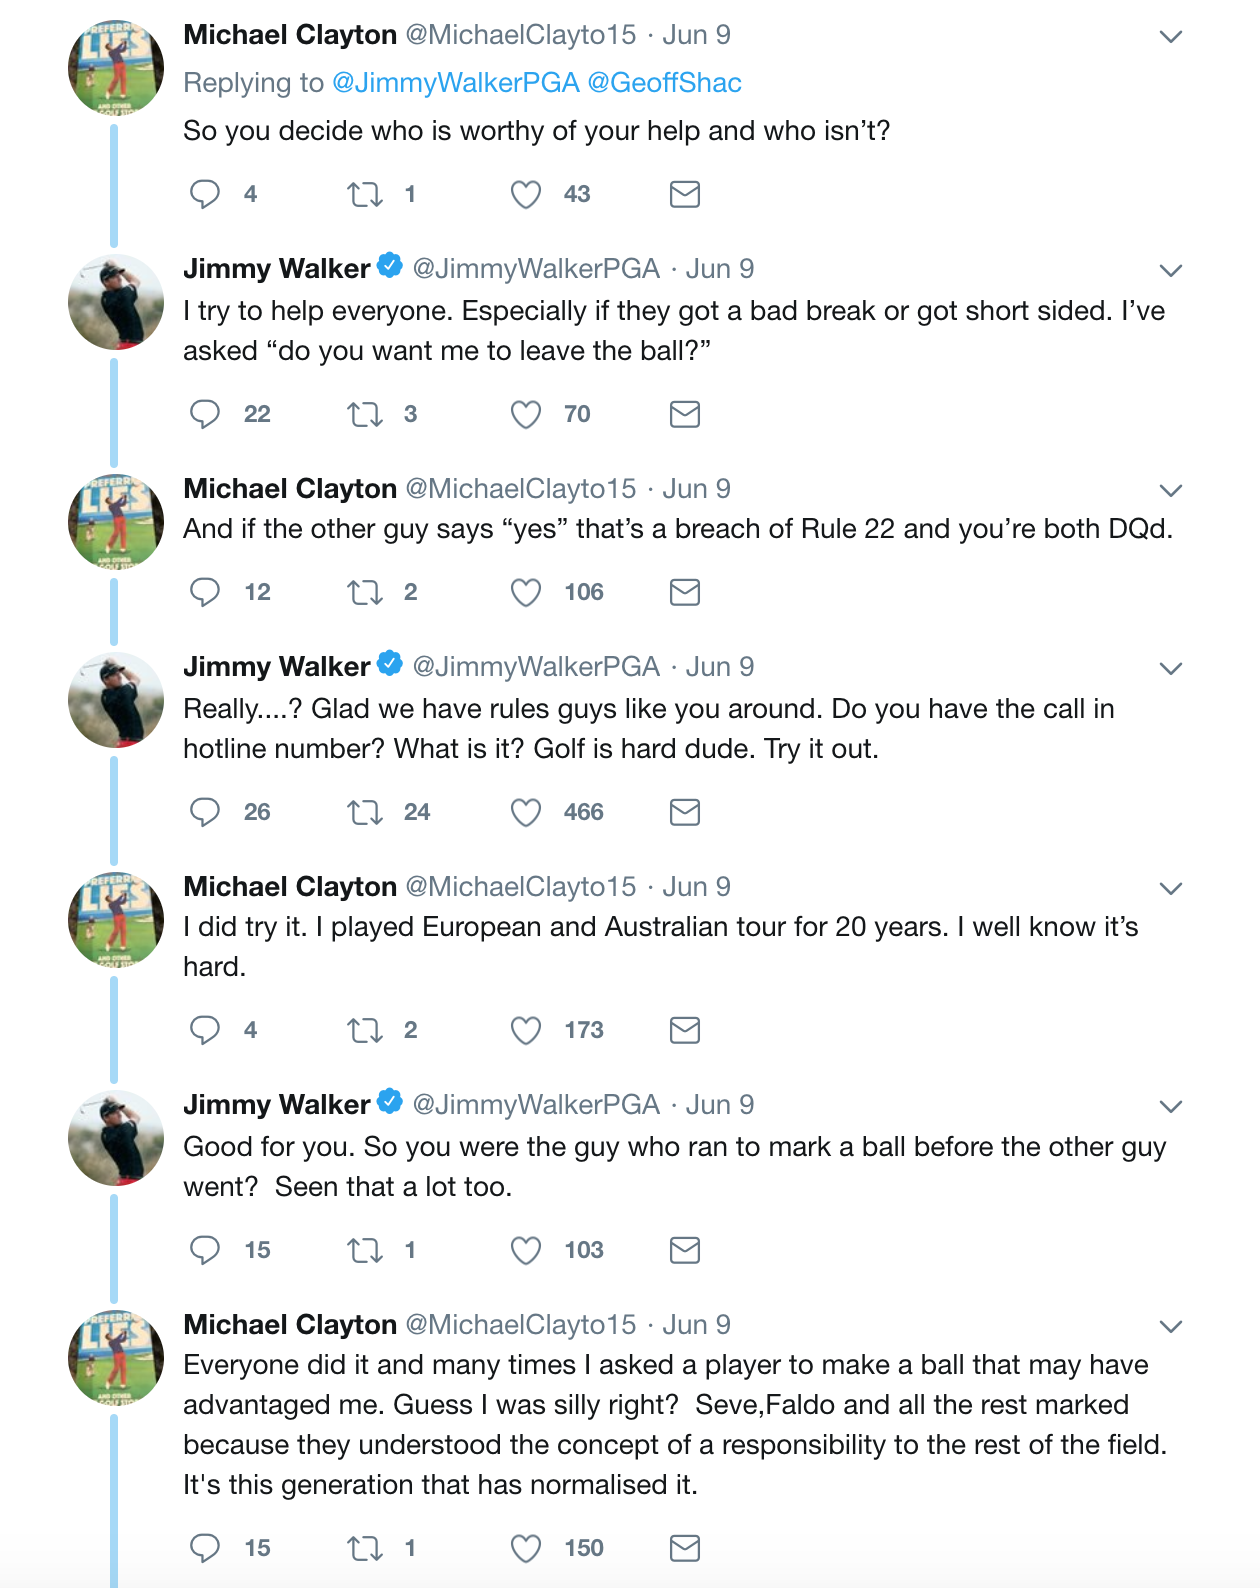
Task: Open the options chevron on the first tweet
Action: tap(1171, 37)
